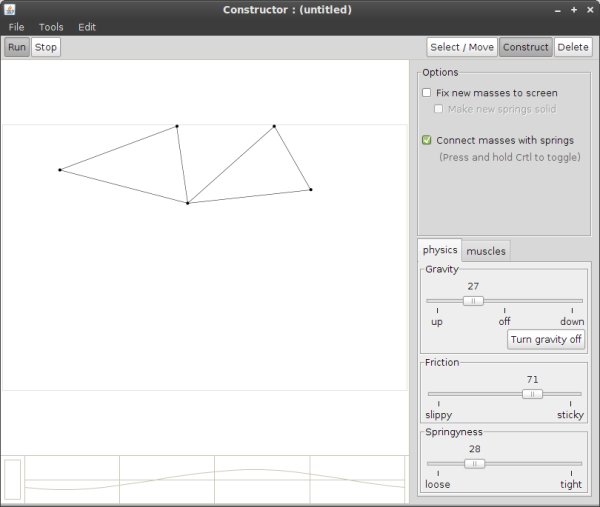
Task: Click the muscle wave graph at bottom
Action: coord(214,479)
